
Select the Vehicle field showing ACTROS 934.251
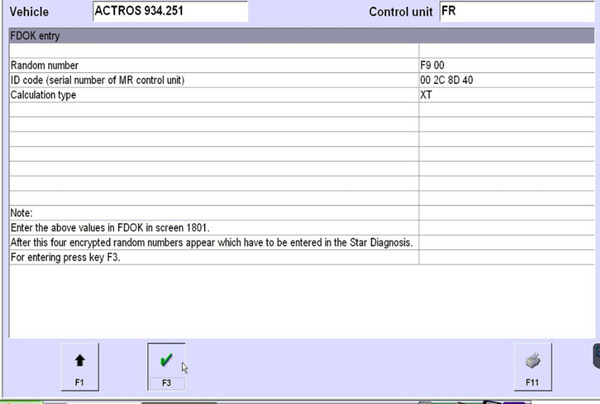tap(170, 11)
